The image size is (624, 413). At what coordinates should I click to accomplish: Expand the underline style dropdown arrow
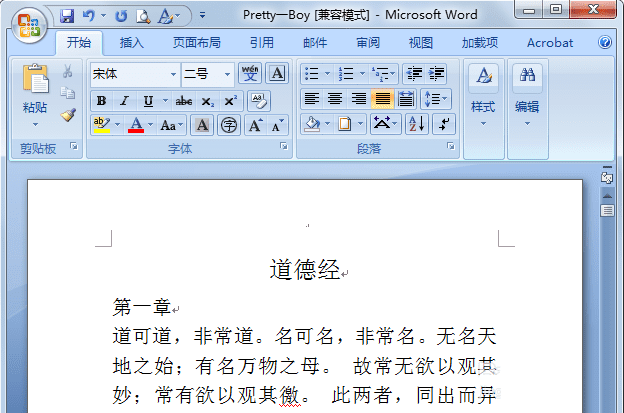coord(165,101)
